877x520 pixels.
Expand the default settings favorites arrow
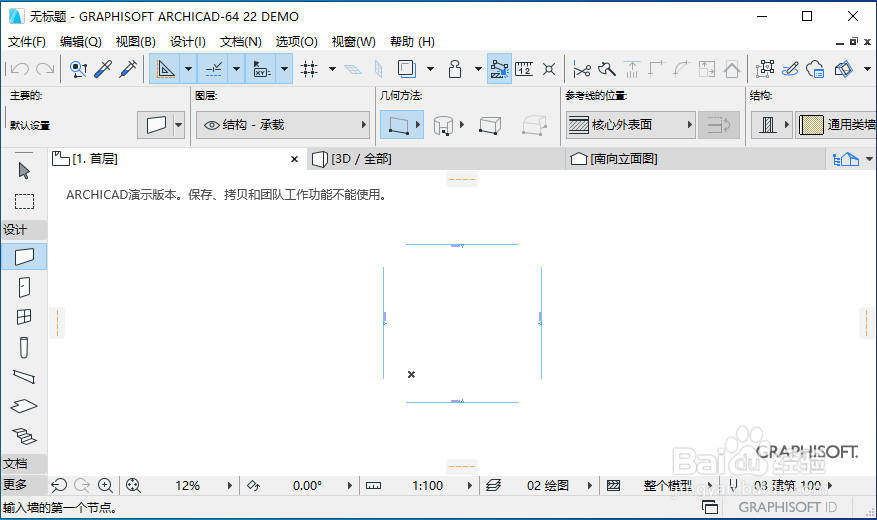(179, 125)
